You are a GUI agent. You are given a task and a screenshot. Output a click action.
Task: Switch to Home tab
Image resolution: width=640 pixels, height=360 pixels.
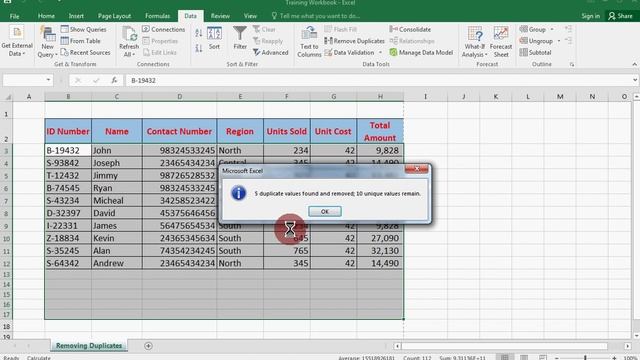(46, 16)
